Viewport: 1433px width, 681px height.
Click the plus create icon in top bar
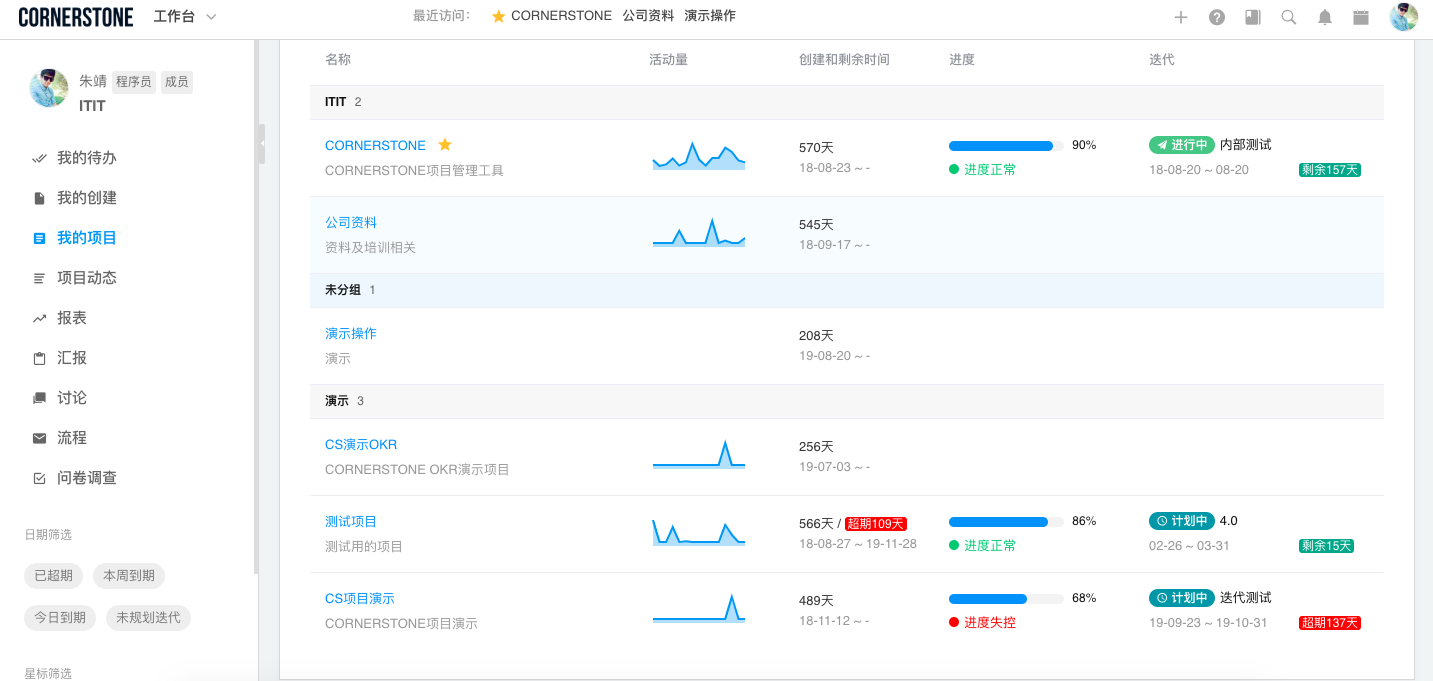pos(1181,17)
